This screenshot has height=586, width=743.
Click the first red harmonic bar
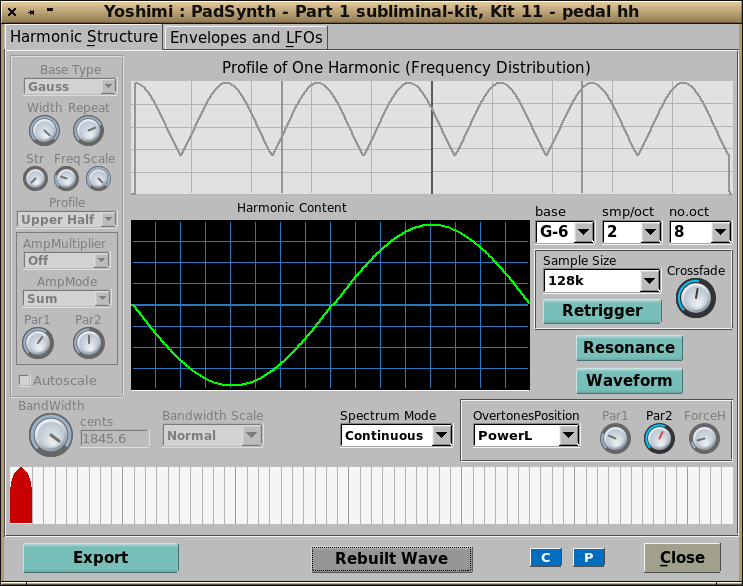click(20, 496)
